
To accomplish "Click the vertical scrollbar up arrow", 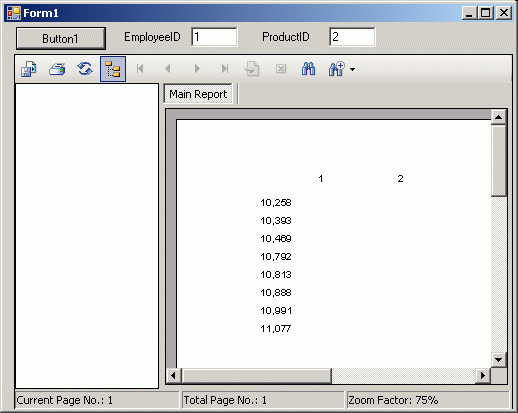I will (499, 117).
